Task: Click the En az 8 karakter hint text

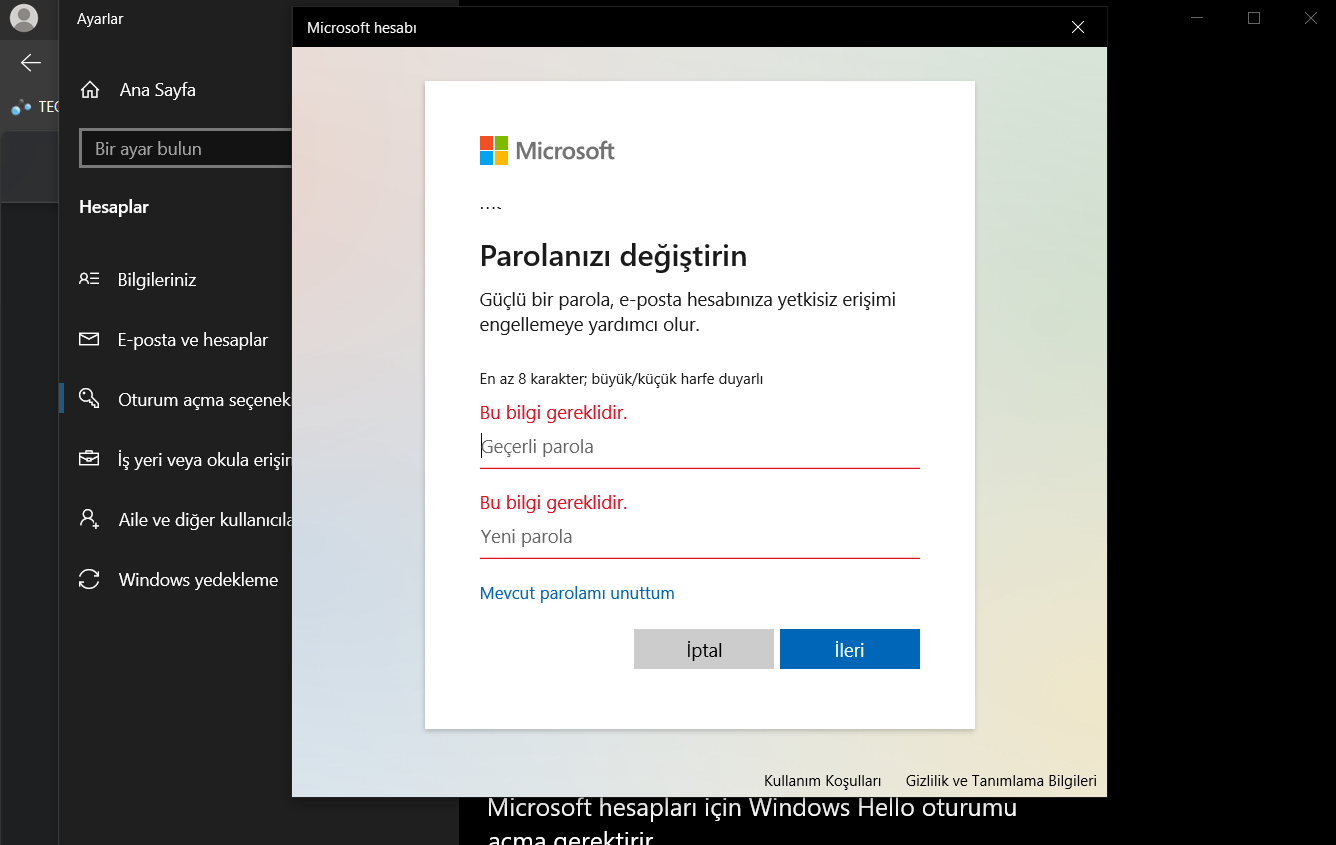Action: click(x=622, y=379)
